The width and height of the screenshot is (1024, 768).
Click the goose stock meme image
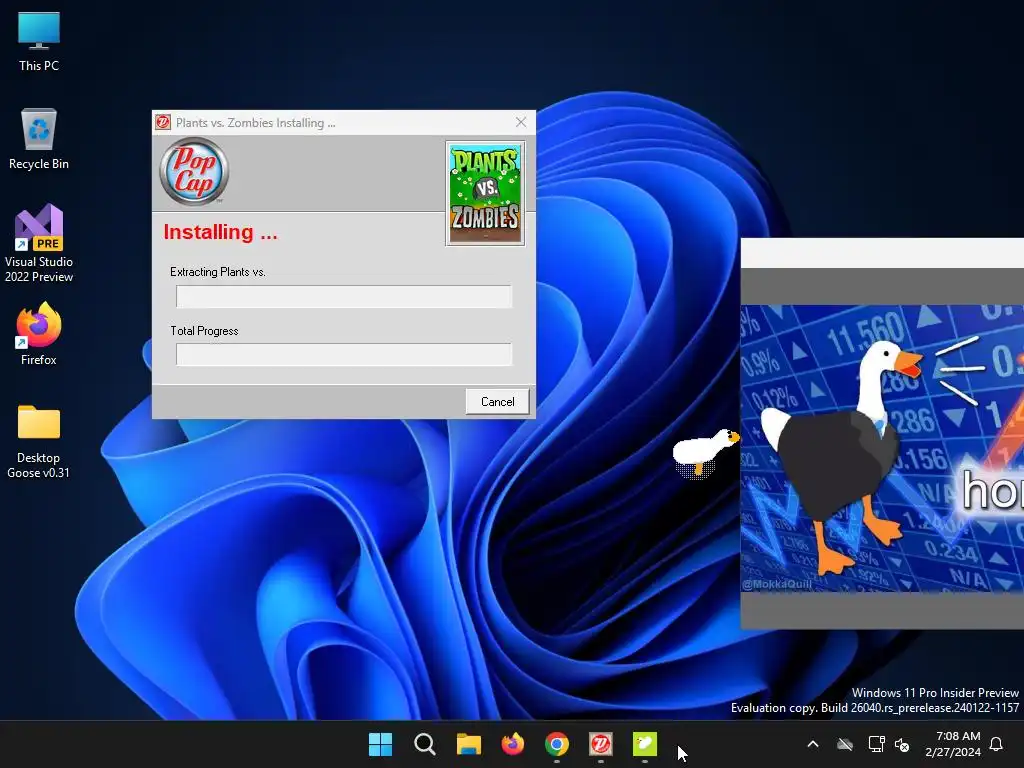[882, 449]
